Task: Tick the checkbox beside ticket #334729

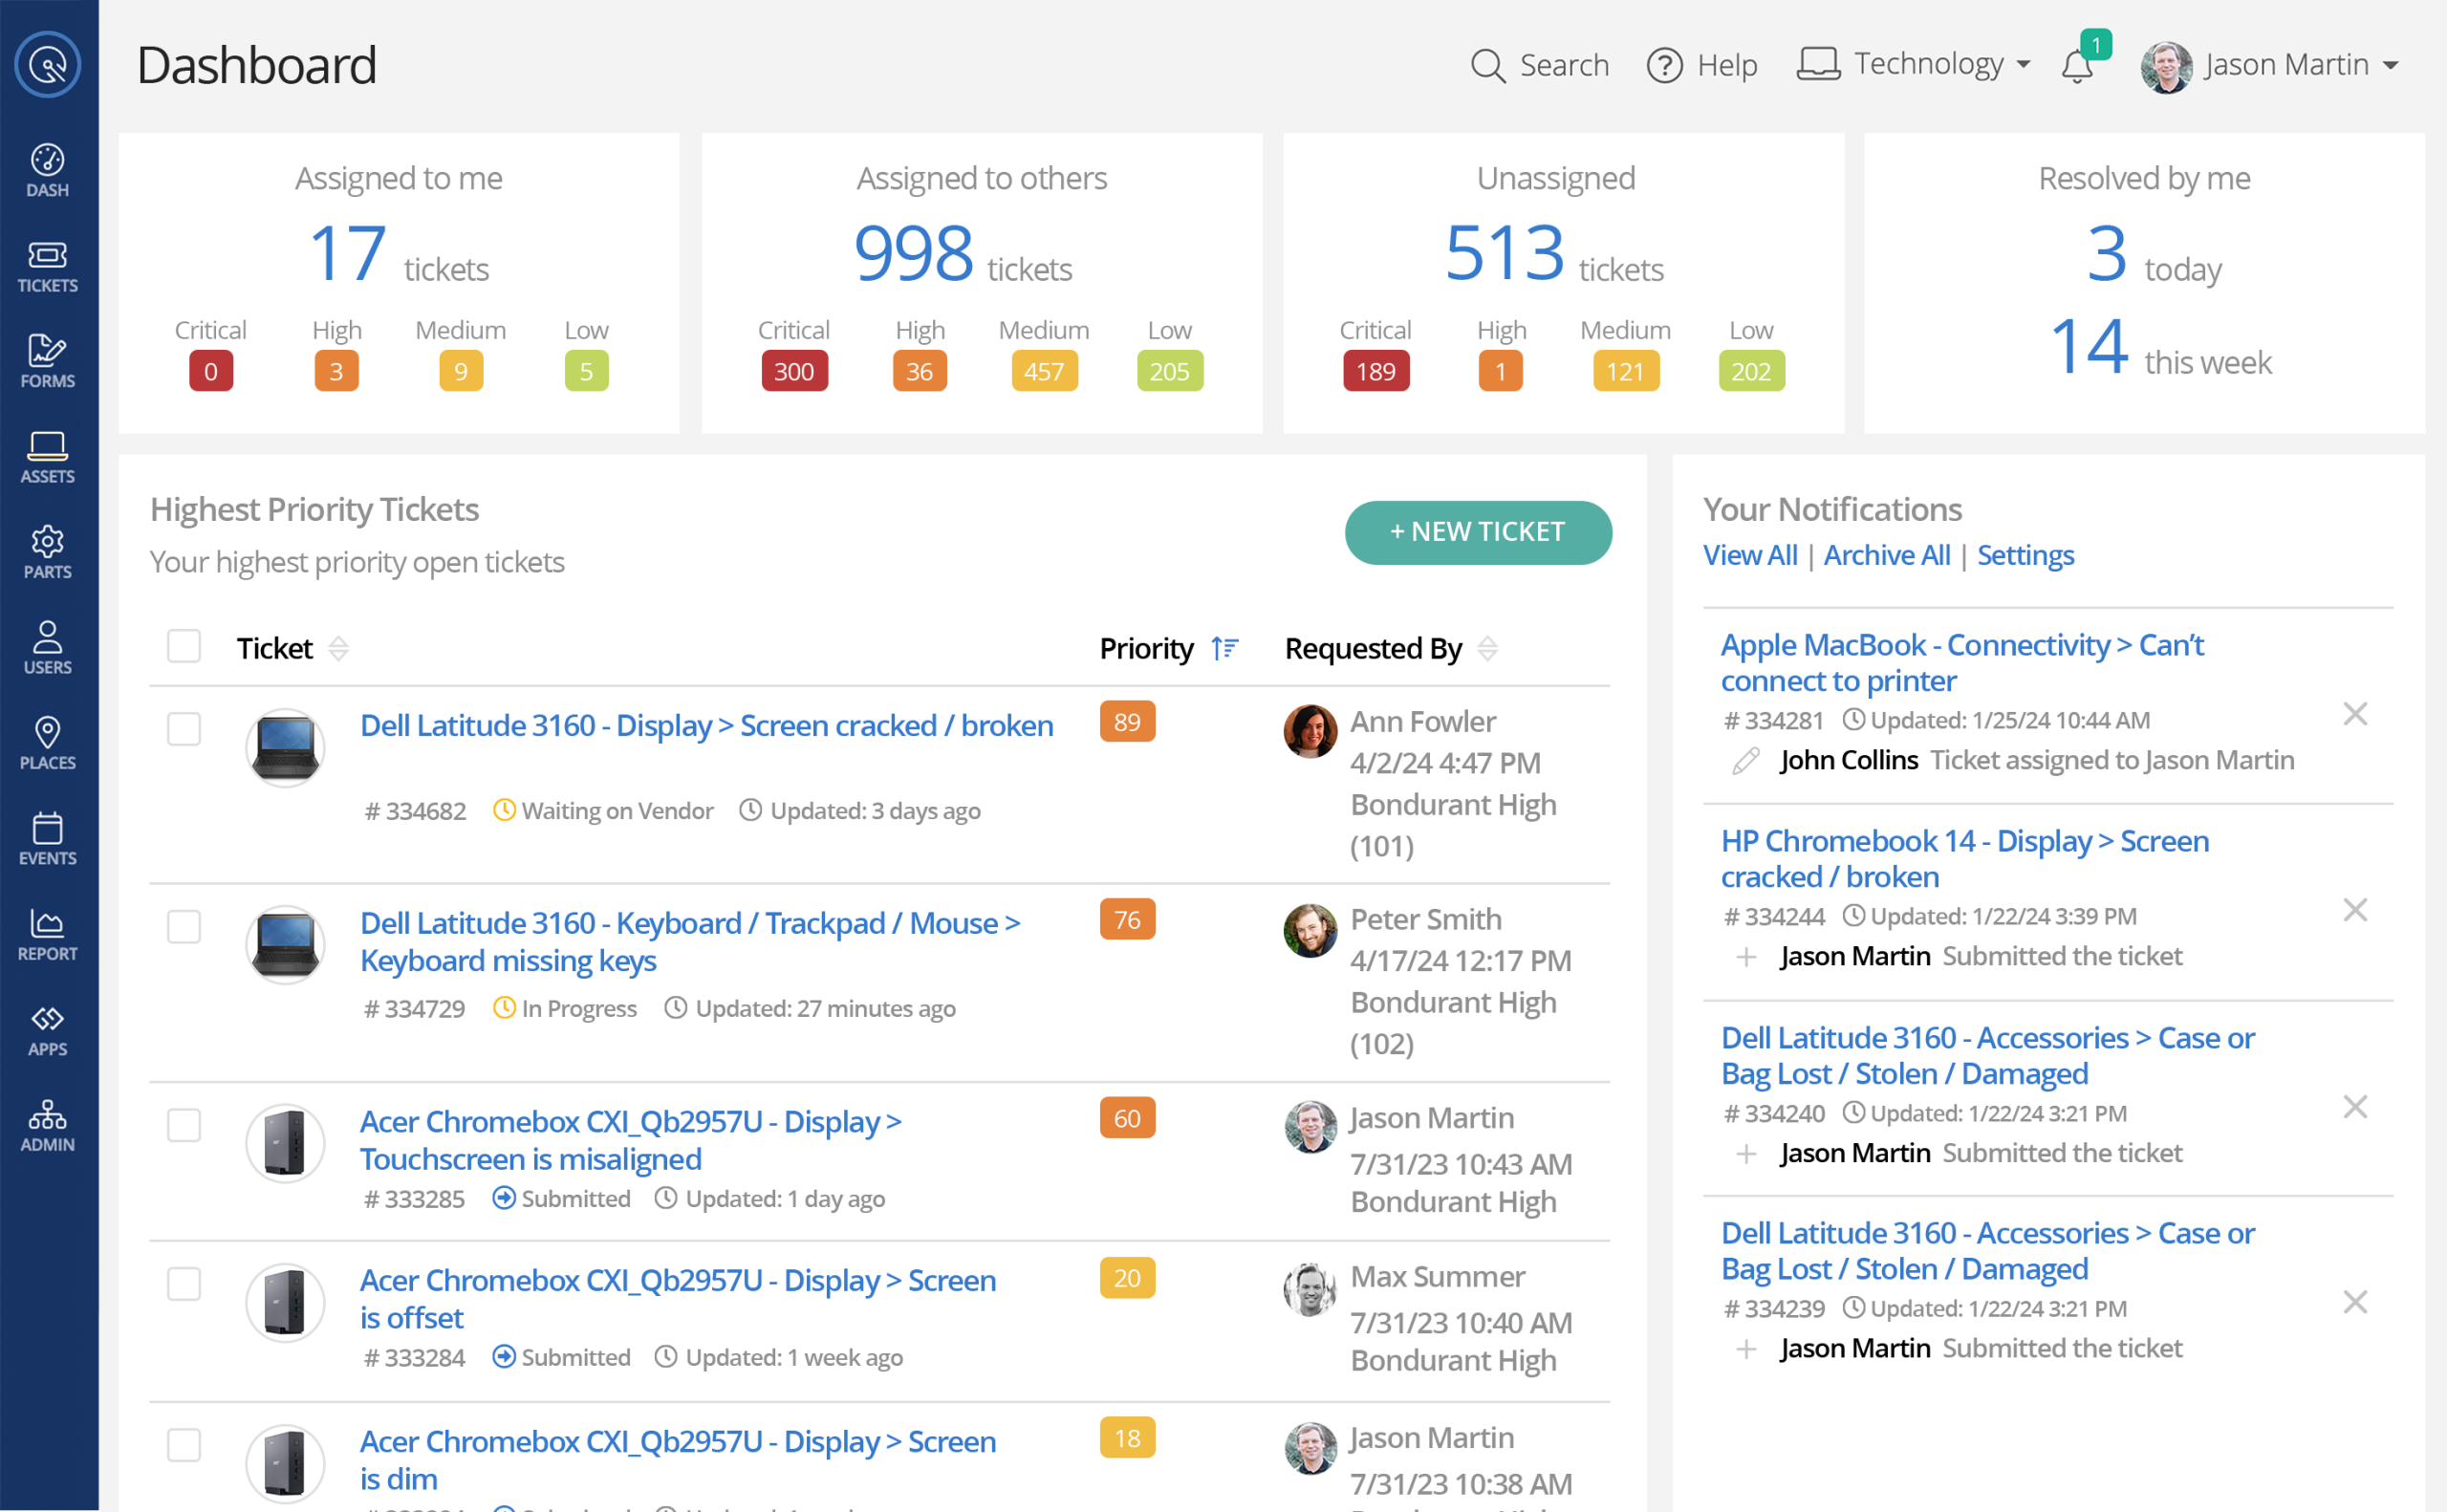Action: click(x=184, y=927)
